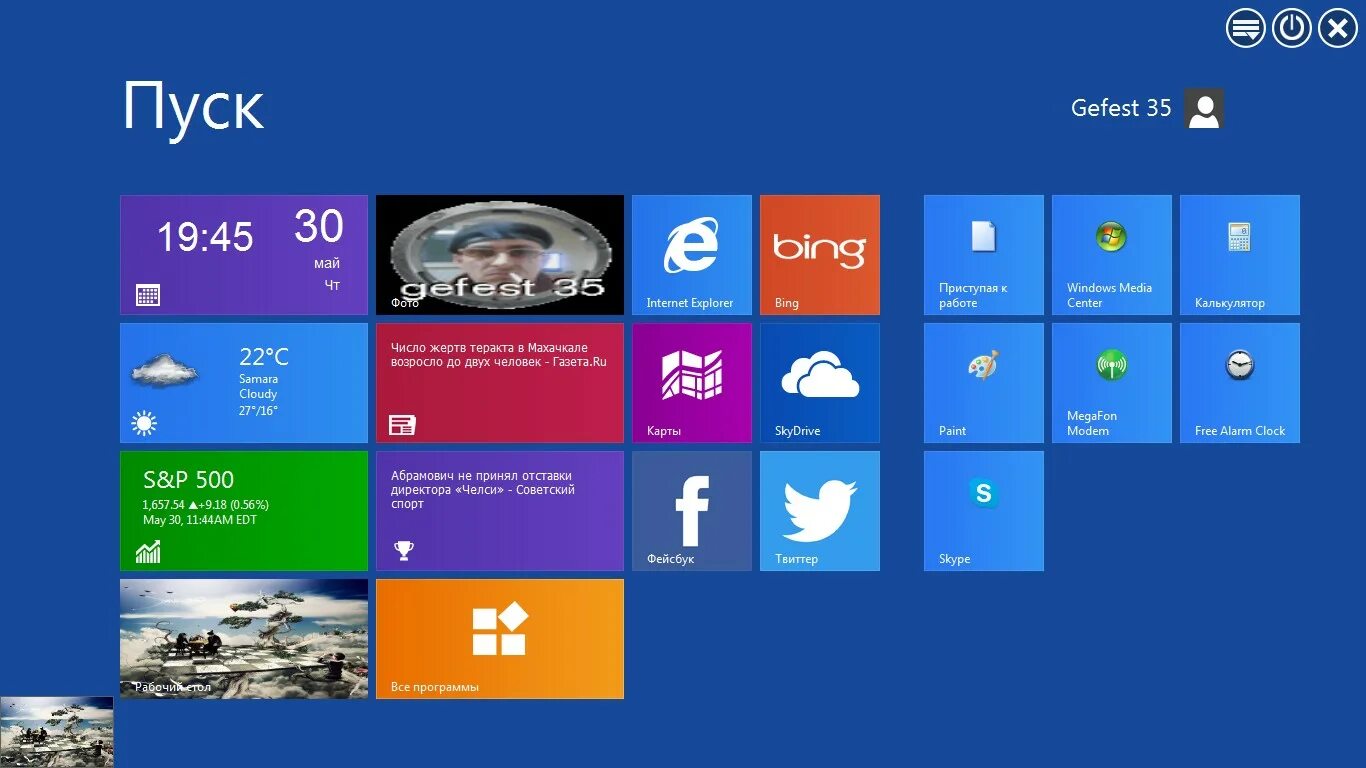Start a Bing search
Viewport: 1366px width, 768px height.
point(819,254)
